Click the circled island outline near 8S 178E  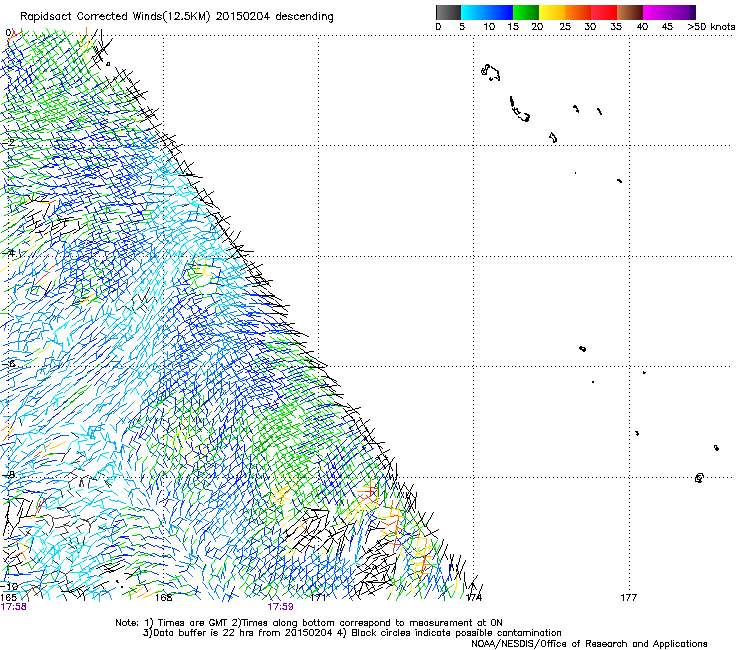pos(699,478)
